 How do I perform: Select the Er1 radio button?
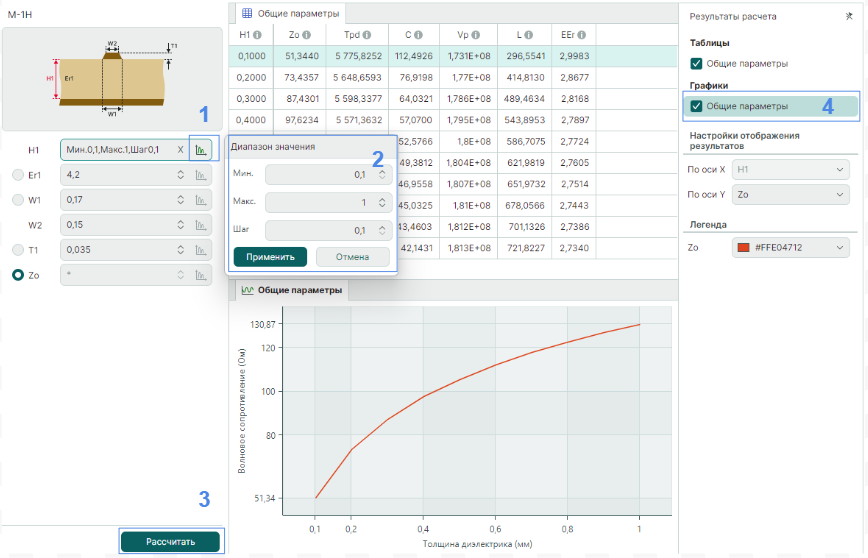click(x=18, y=175)
